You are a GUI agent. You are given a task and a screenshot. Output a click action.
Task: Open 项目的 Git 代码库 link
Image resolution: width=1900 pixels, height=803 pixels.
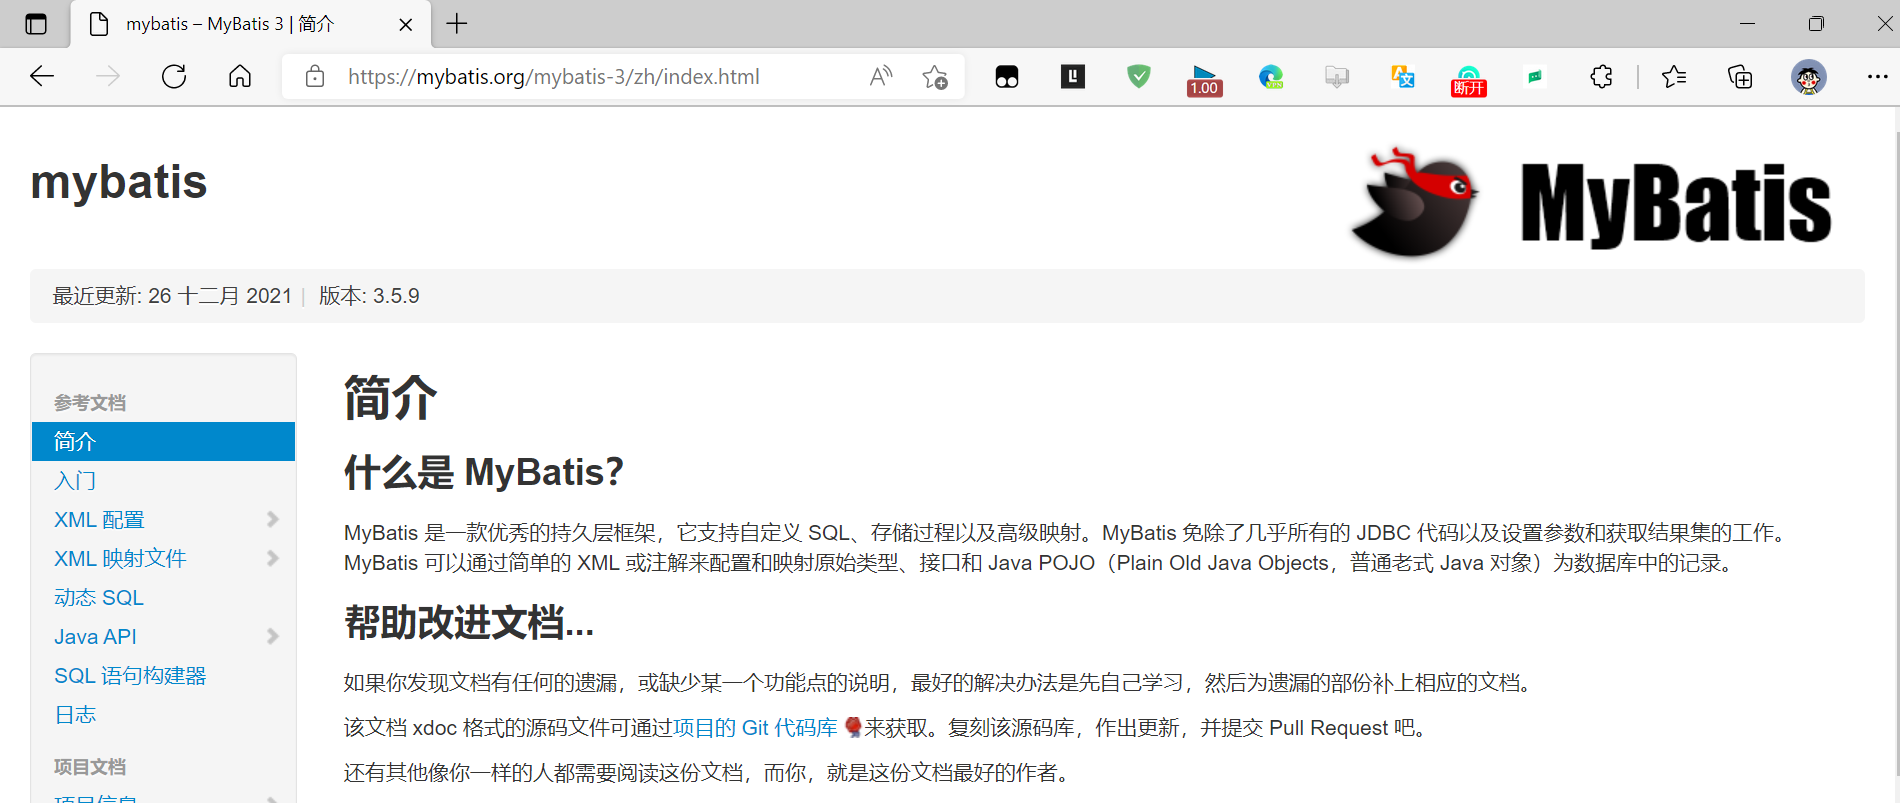tap(755, 727)
